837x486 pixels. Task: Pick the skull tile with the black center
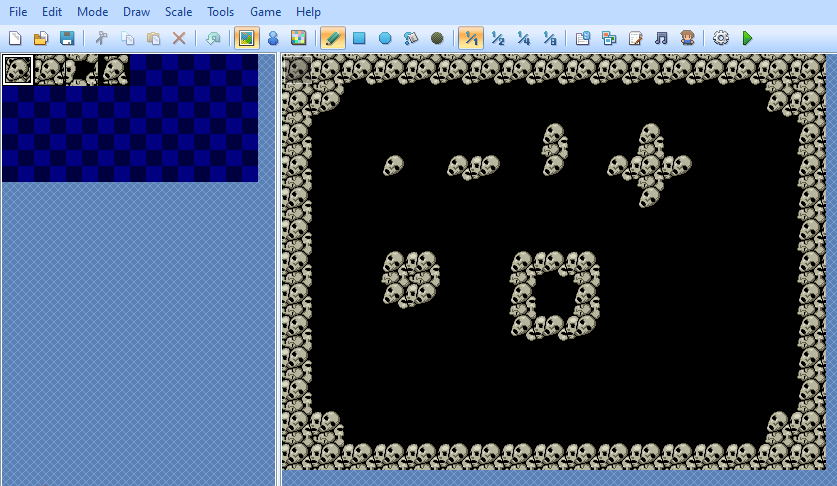[x=82, y=70]
